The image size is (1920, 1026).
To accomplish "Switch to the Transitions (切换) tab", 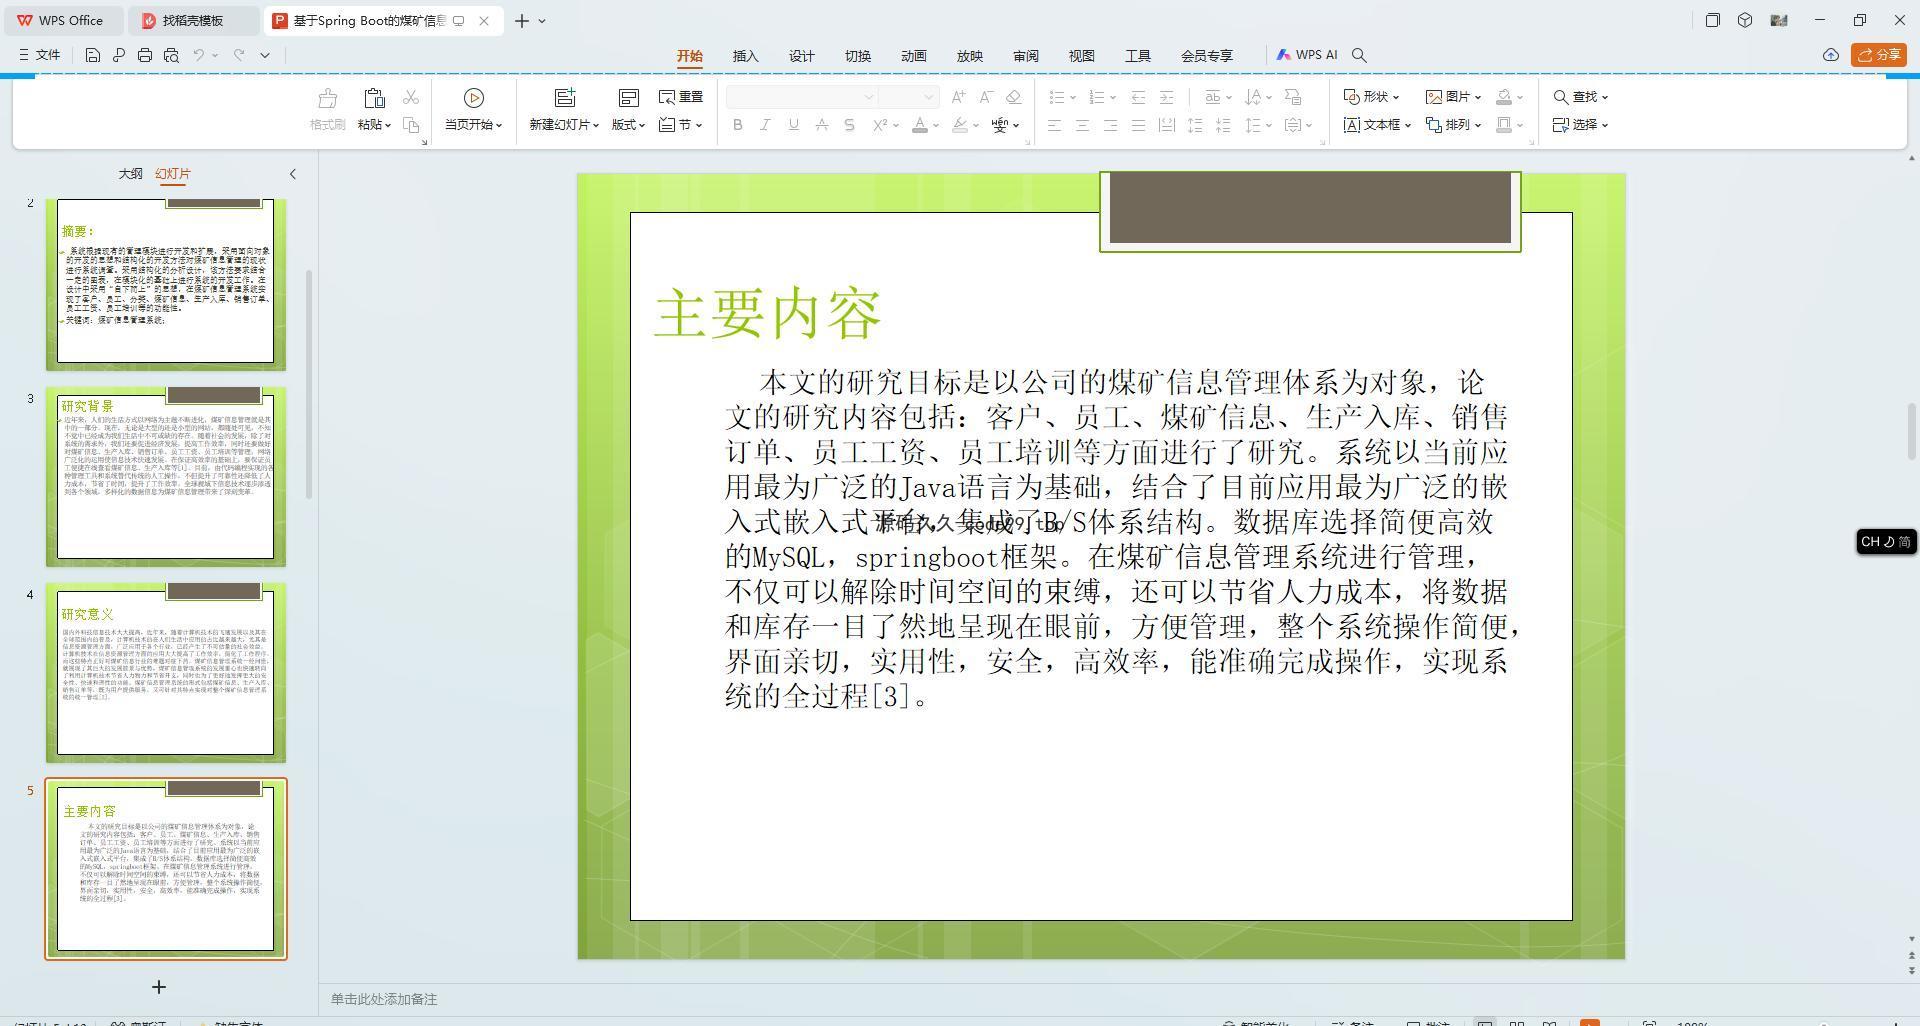I will 858,56.
